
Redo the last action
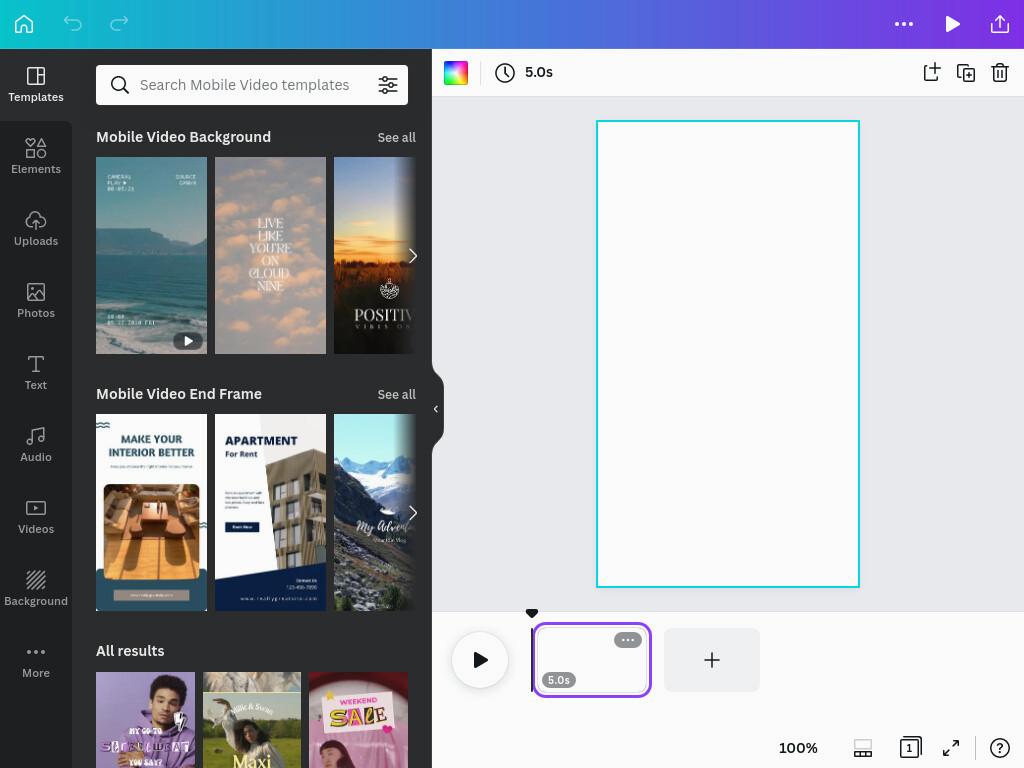(119, 24)
